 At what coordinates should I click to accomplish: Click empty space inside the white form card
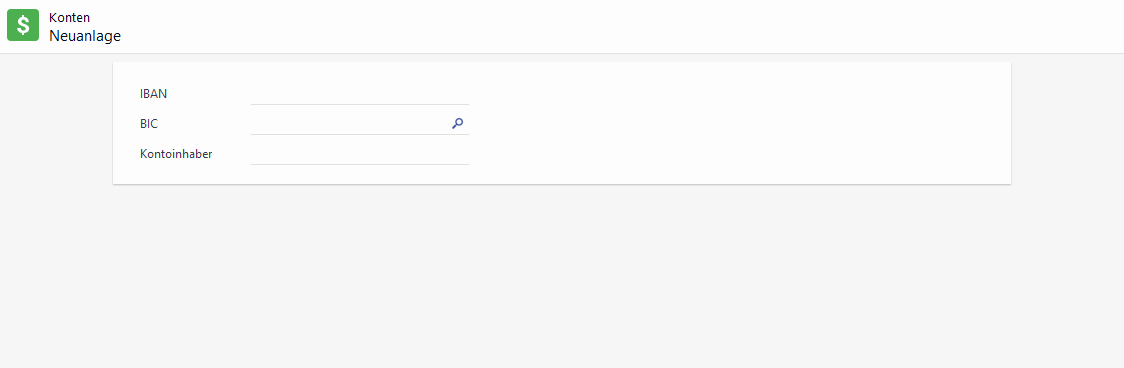point(738,122)
